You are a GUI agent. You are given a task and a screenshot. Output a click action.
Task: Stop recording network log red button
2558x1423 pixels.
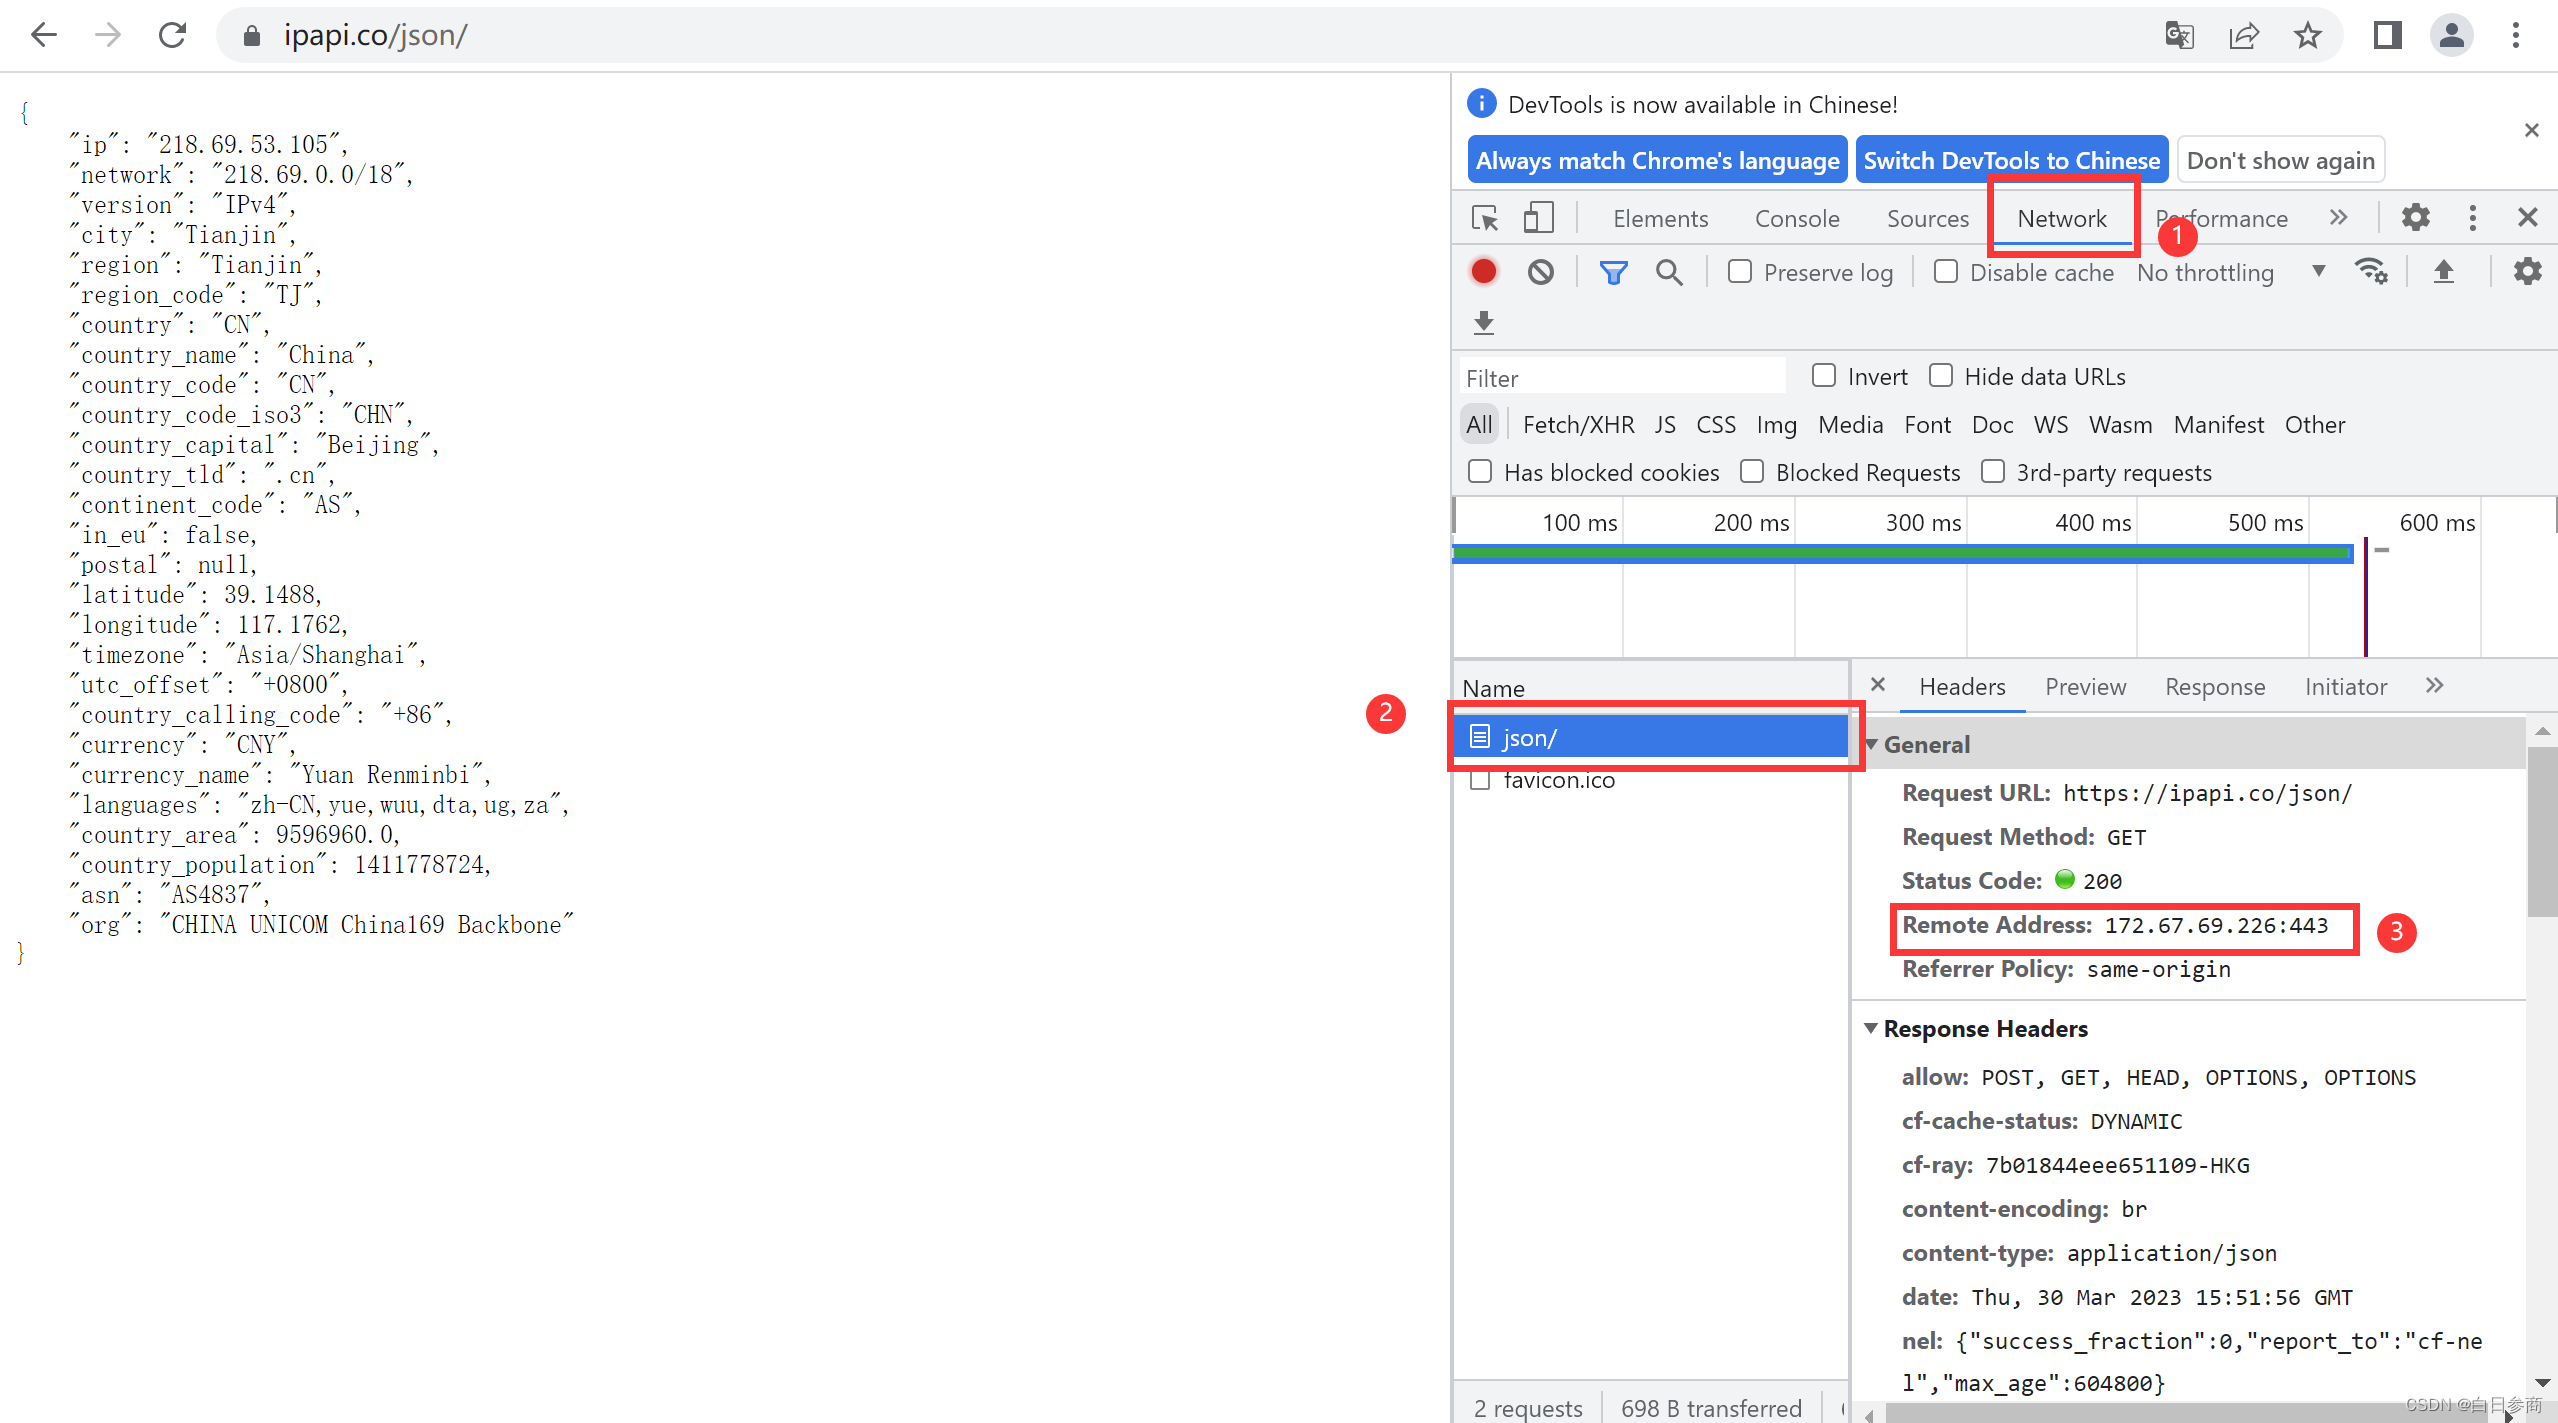click(x=1484, y=272)
